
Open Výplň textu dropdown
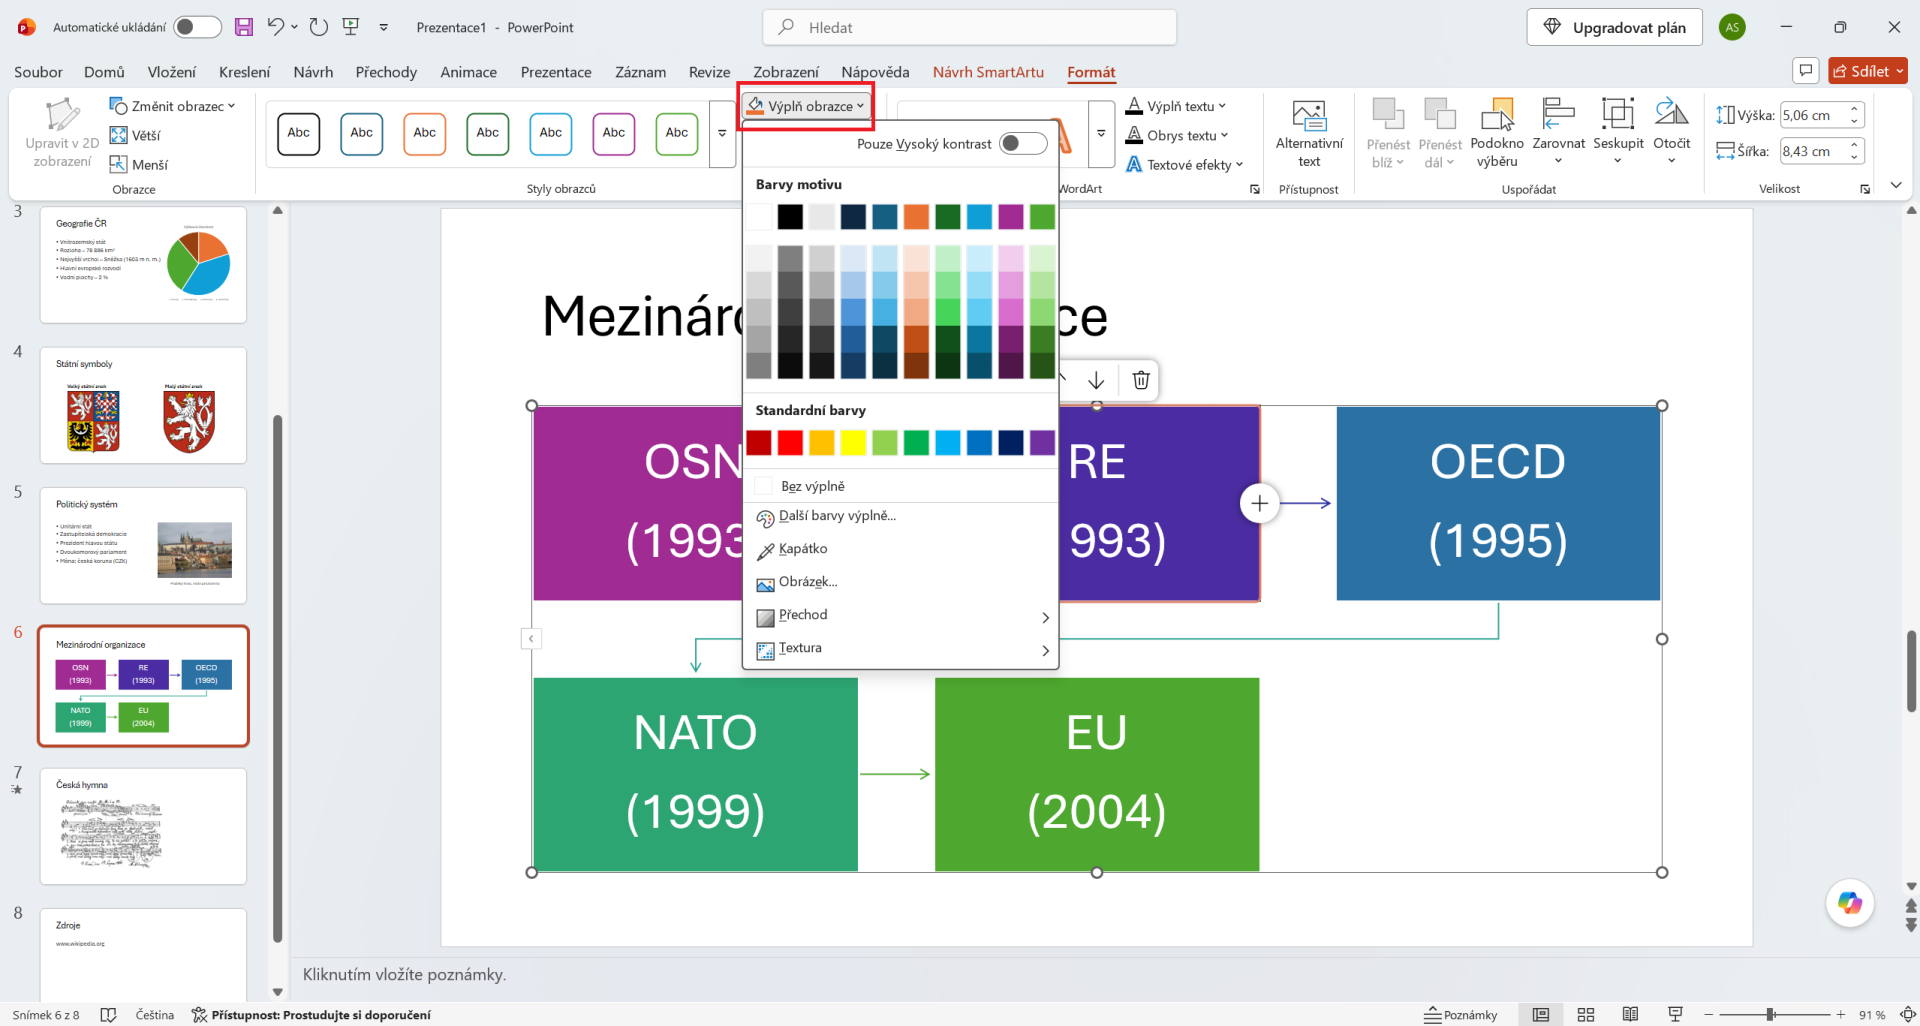tap(1176, 106)
